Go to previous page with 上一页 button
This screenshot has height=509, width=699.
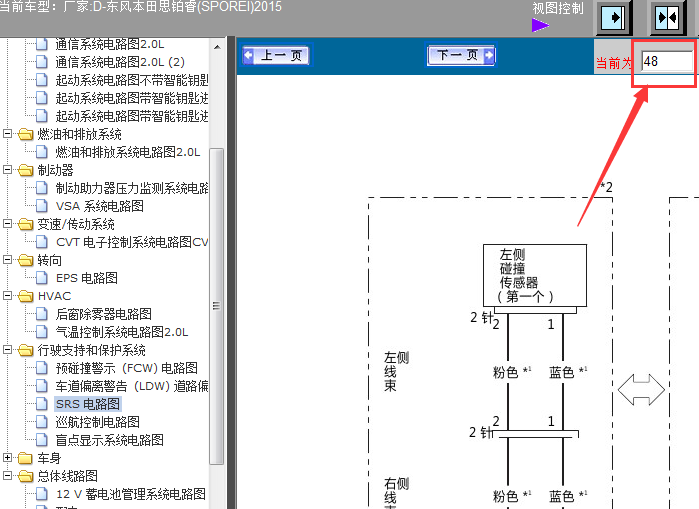click(x=275, y=56)
